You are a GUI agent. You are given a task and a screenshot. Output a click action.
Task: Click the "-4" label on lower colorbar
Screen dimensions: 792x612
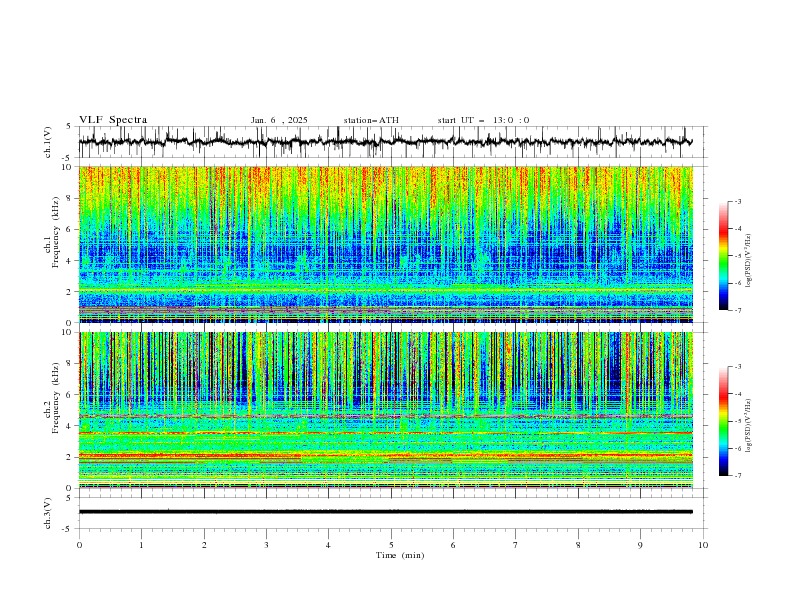[x=738, y=394]
